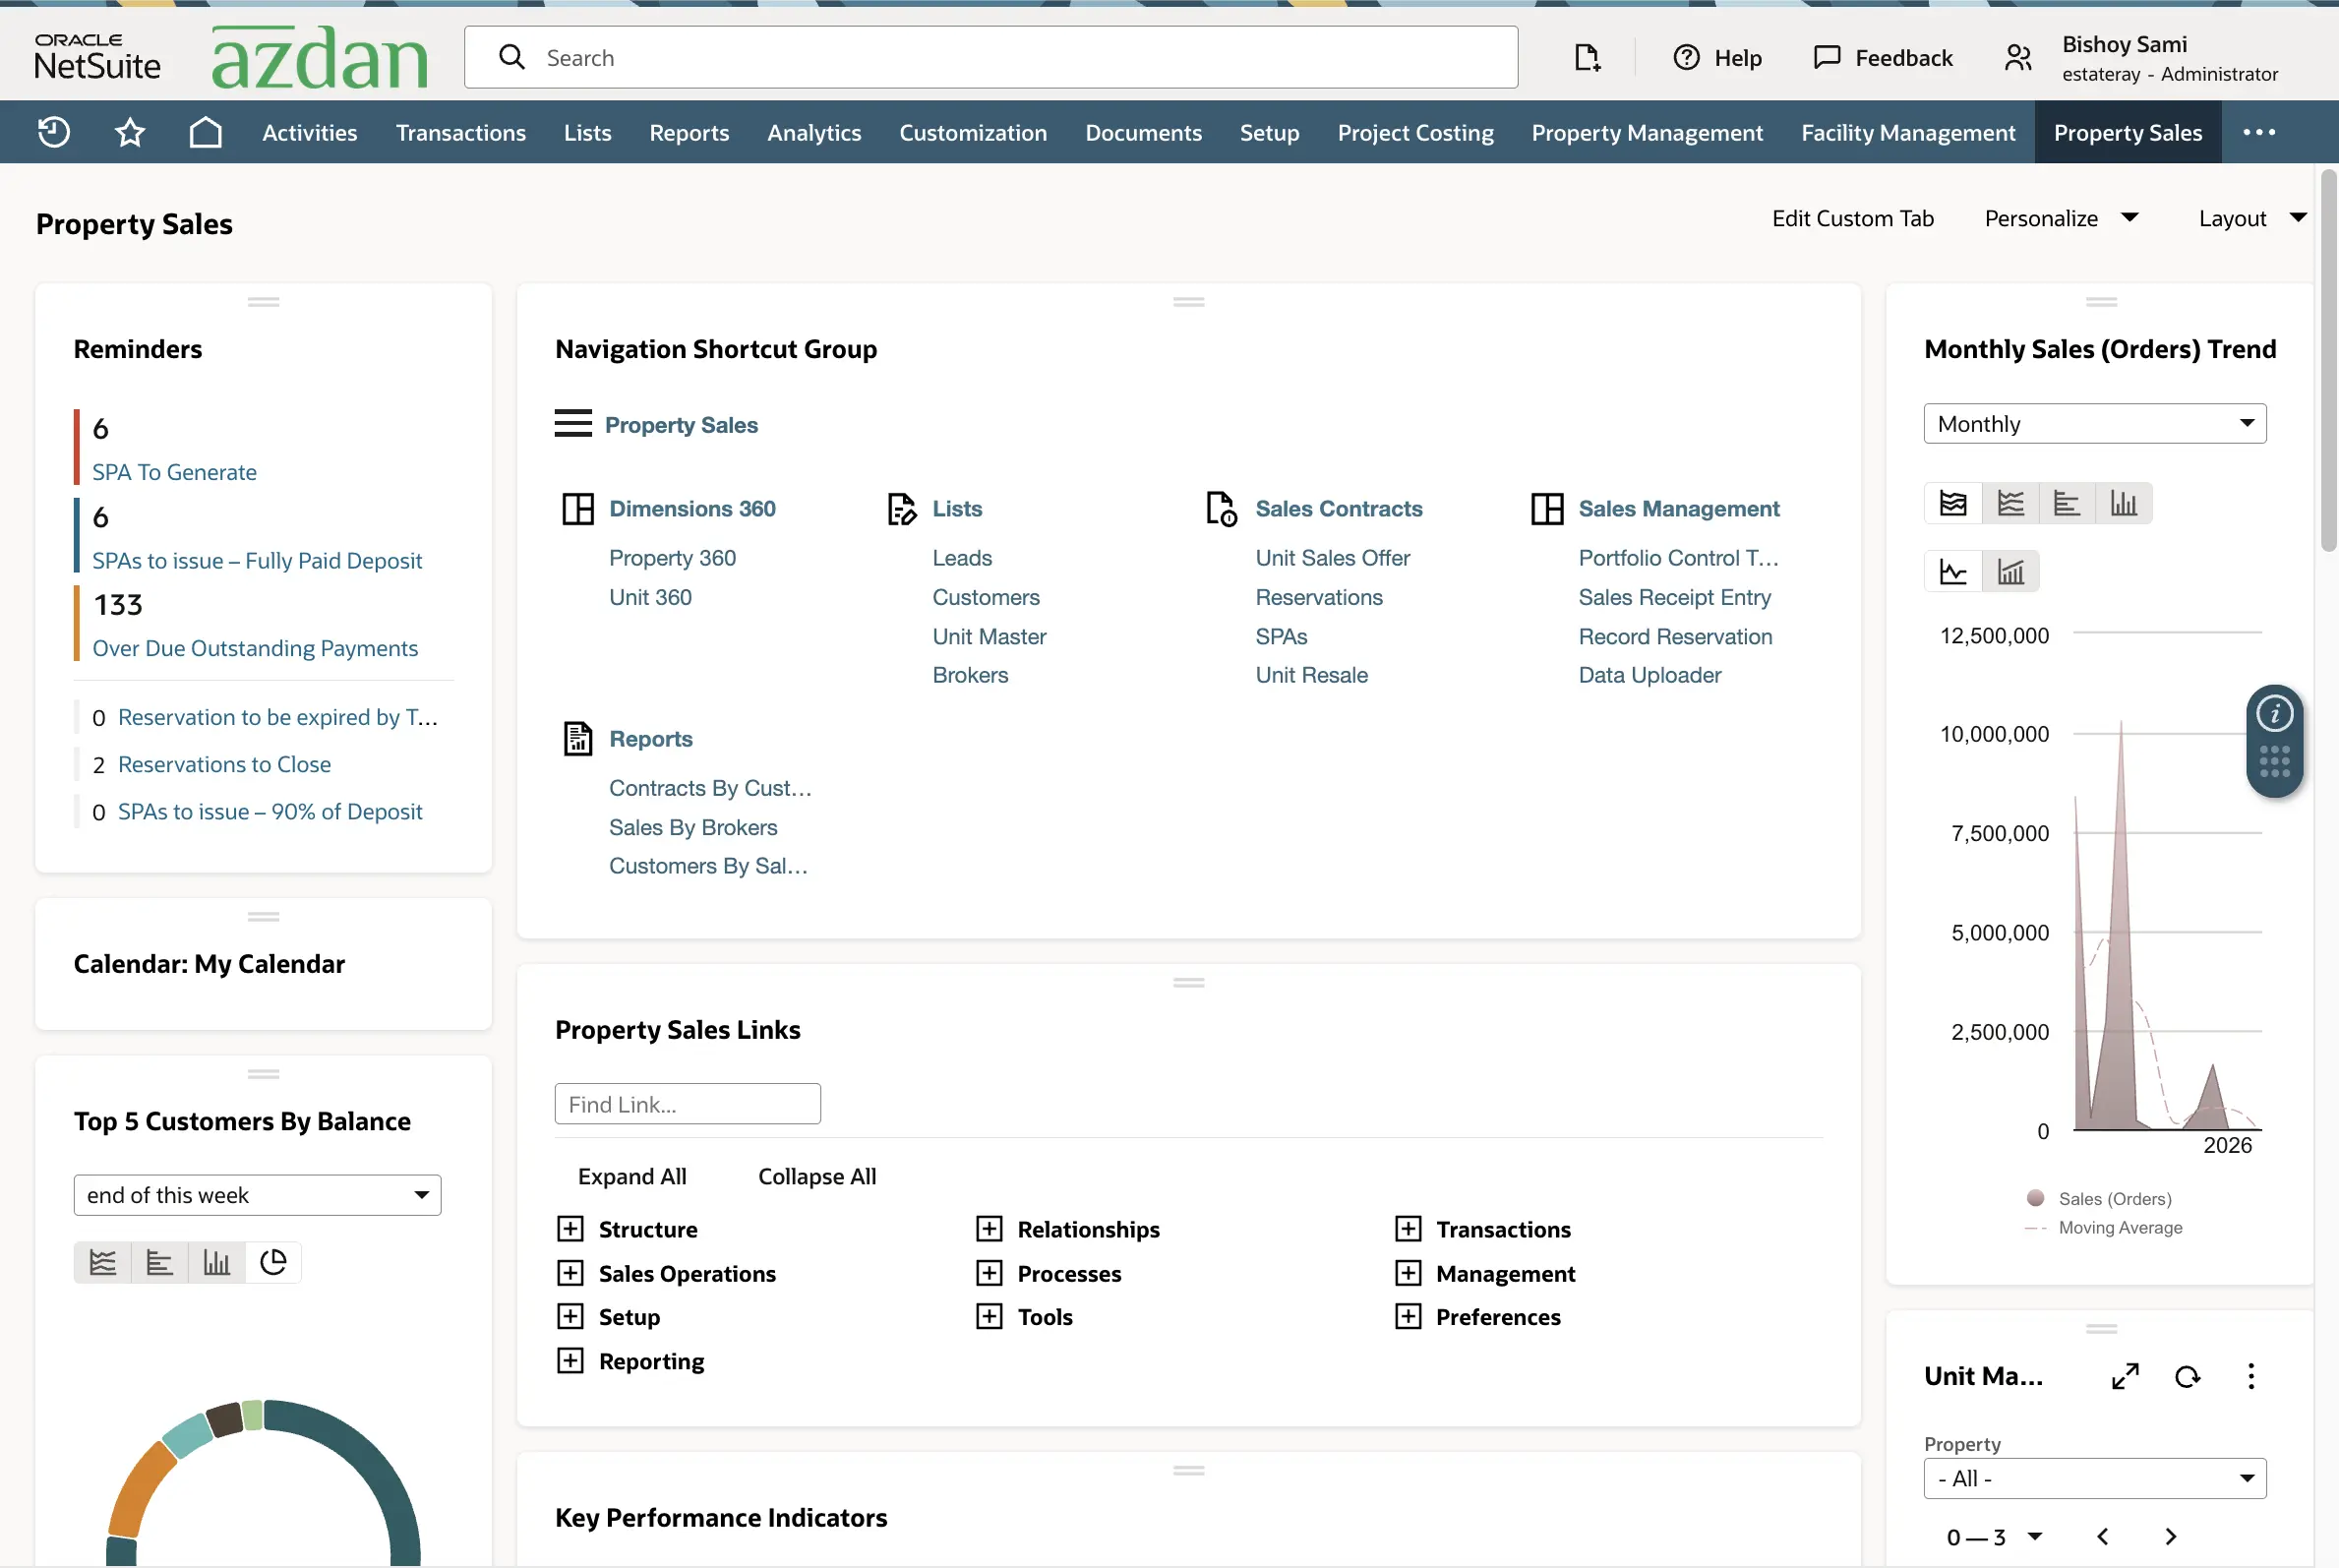This screenshot has width=2339, height=1568.
Task: Open the user role icon beside Bishoy Sami
Action: click(x=2018, y=58)
